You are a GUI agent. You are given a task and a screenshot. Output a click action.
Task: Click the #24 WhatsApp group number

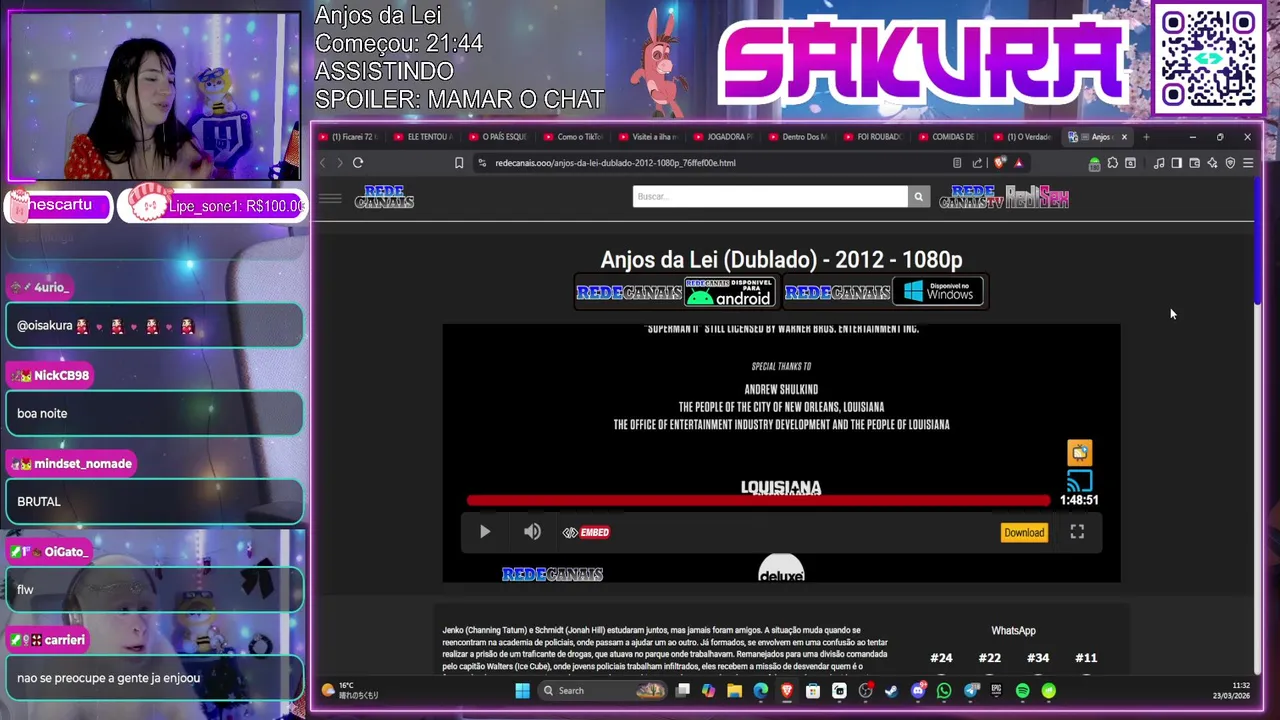coord(941,657)
